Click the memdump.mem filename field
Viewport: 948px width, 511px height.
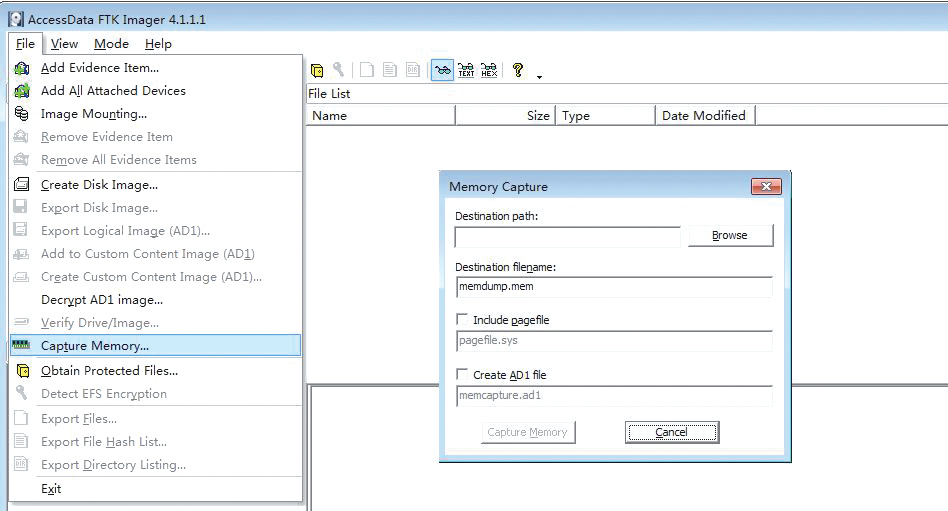614,287
